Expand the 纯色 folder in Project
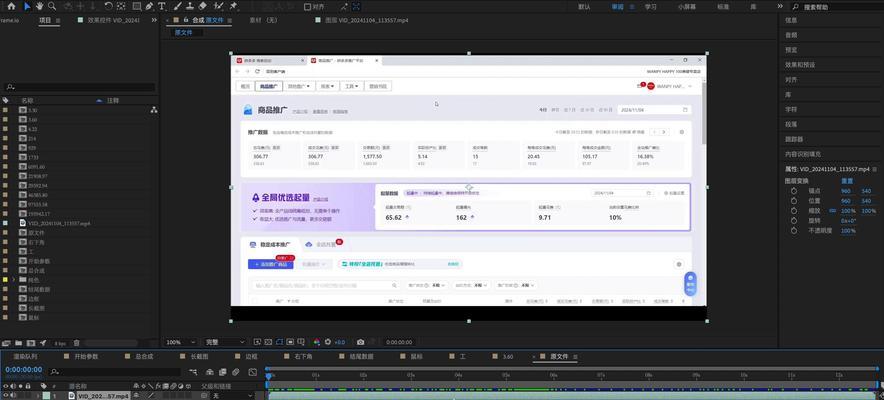 click(13, 279)
